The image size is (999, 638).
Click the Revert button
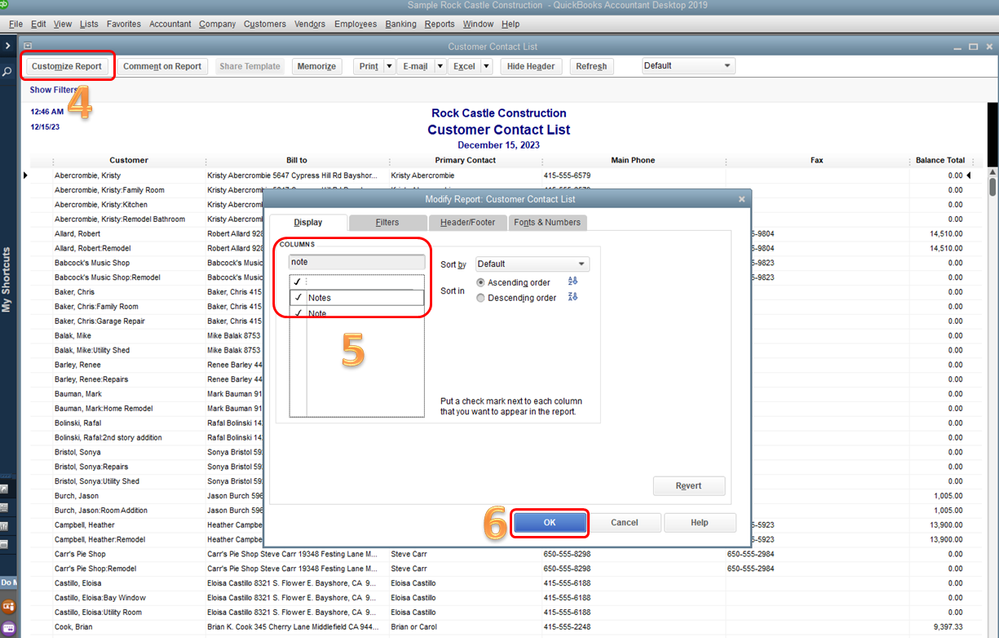689,486
